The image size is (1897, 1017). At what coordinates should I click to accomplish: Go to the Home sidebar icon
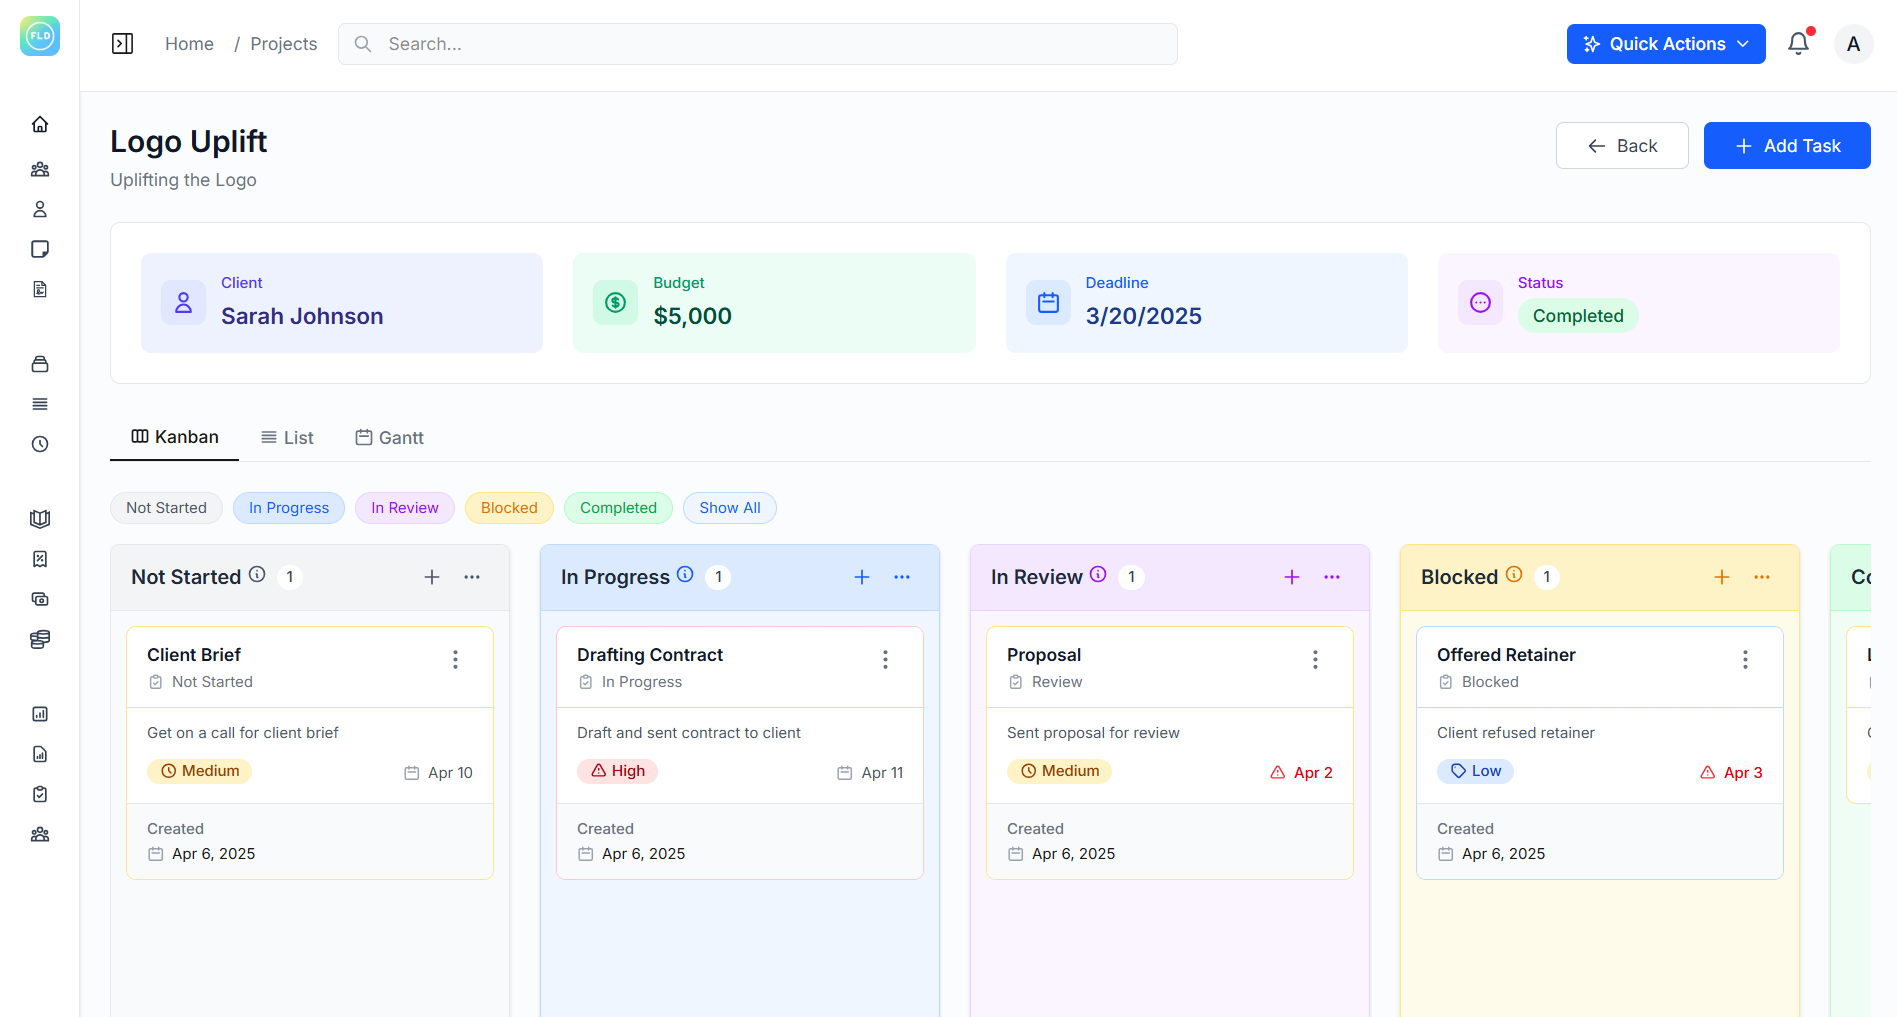(x=40, y=124)
